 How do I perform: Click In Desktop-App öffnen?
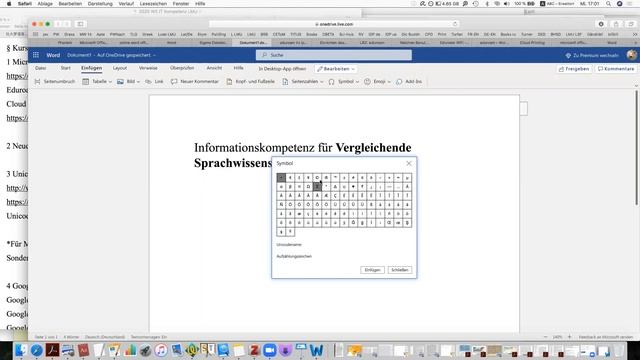pos(282,69)
